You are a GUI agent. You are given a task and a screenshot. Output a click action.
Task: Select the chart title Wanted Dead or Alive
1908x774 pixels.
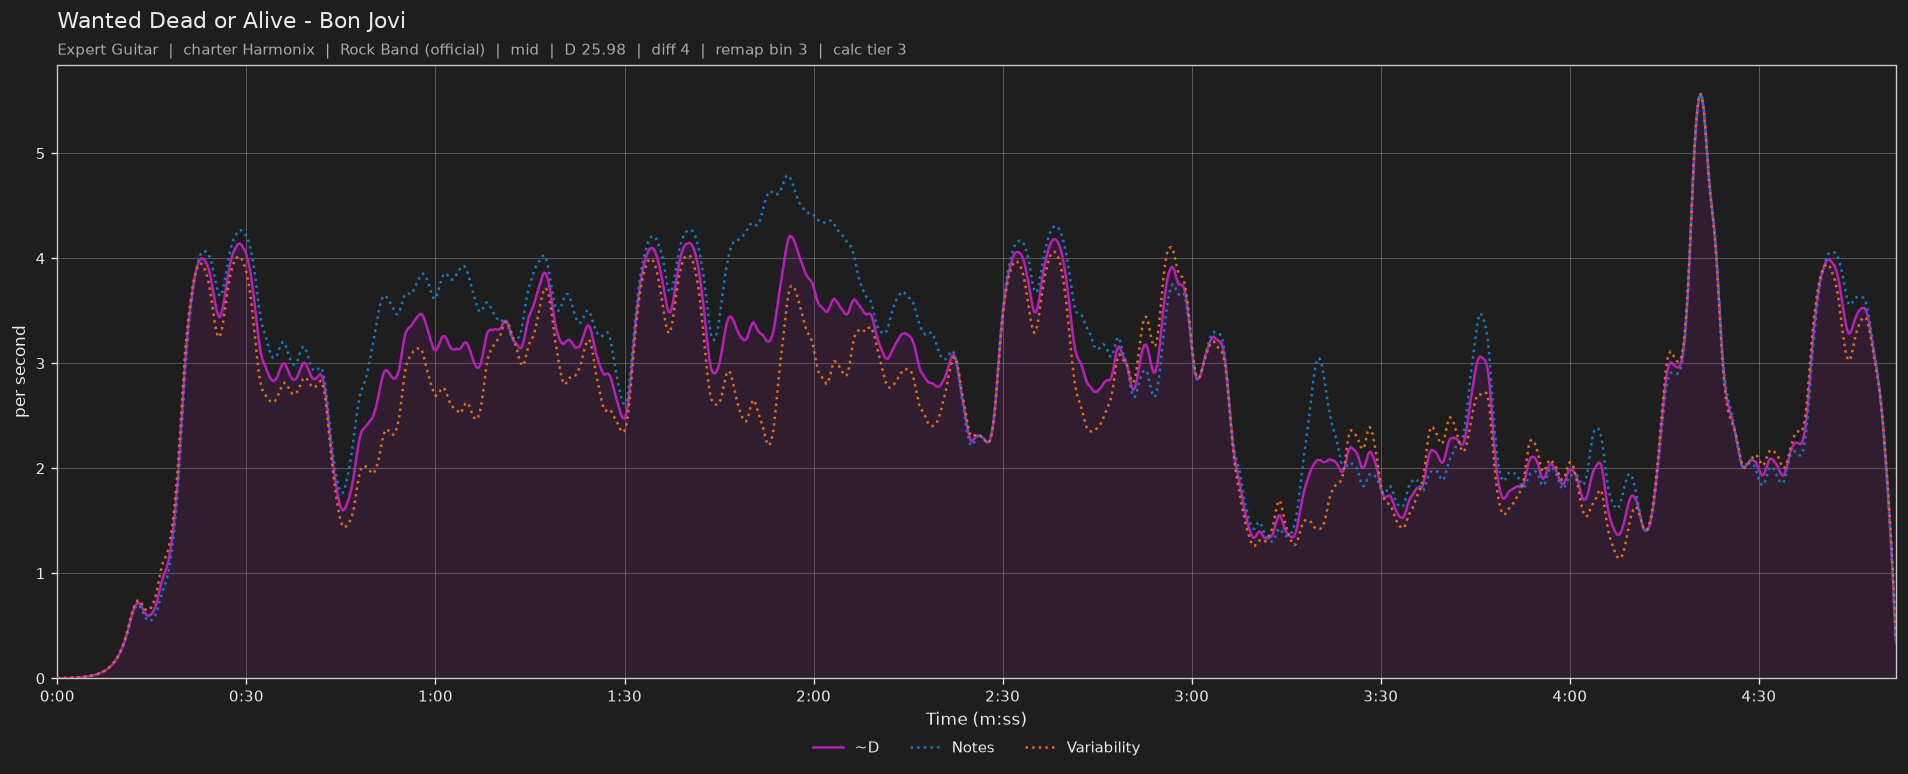click(231, 21)
